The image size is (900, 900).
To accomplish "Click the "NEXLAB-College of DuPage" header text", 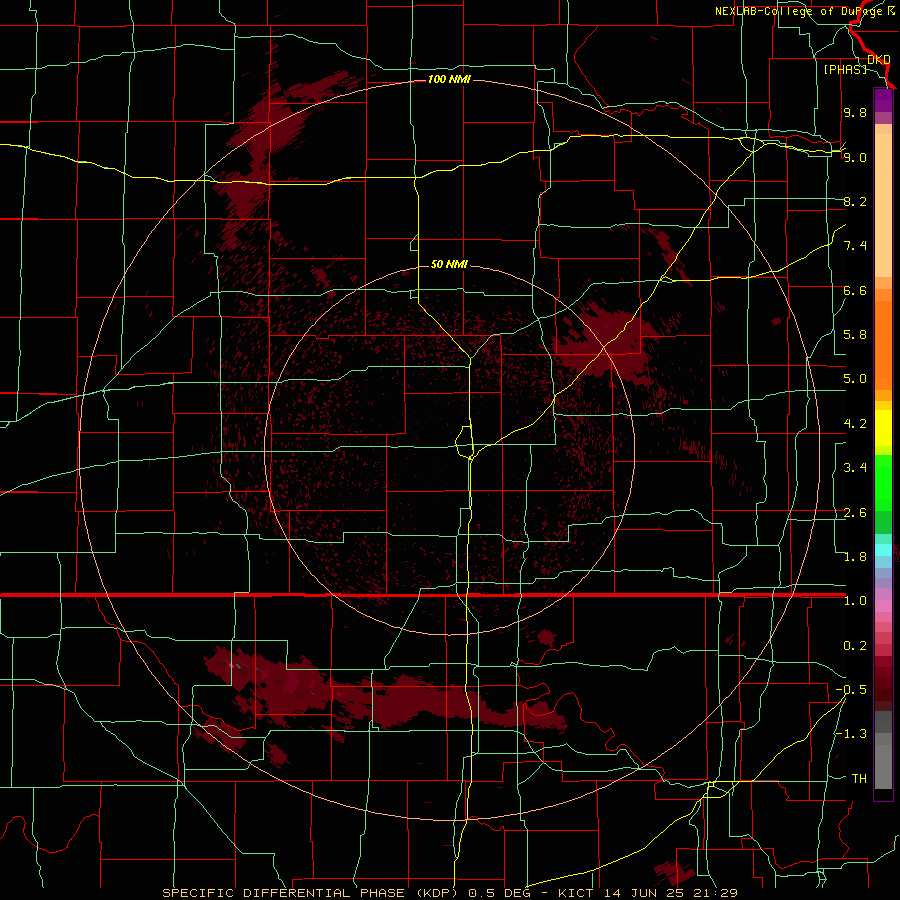I will pos(800,11).
